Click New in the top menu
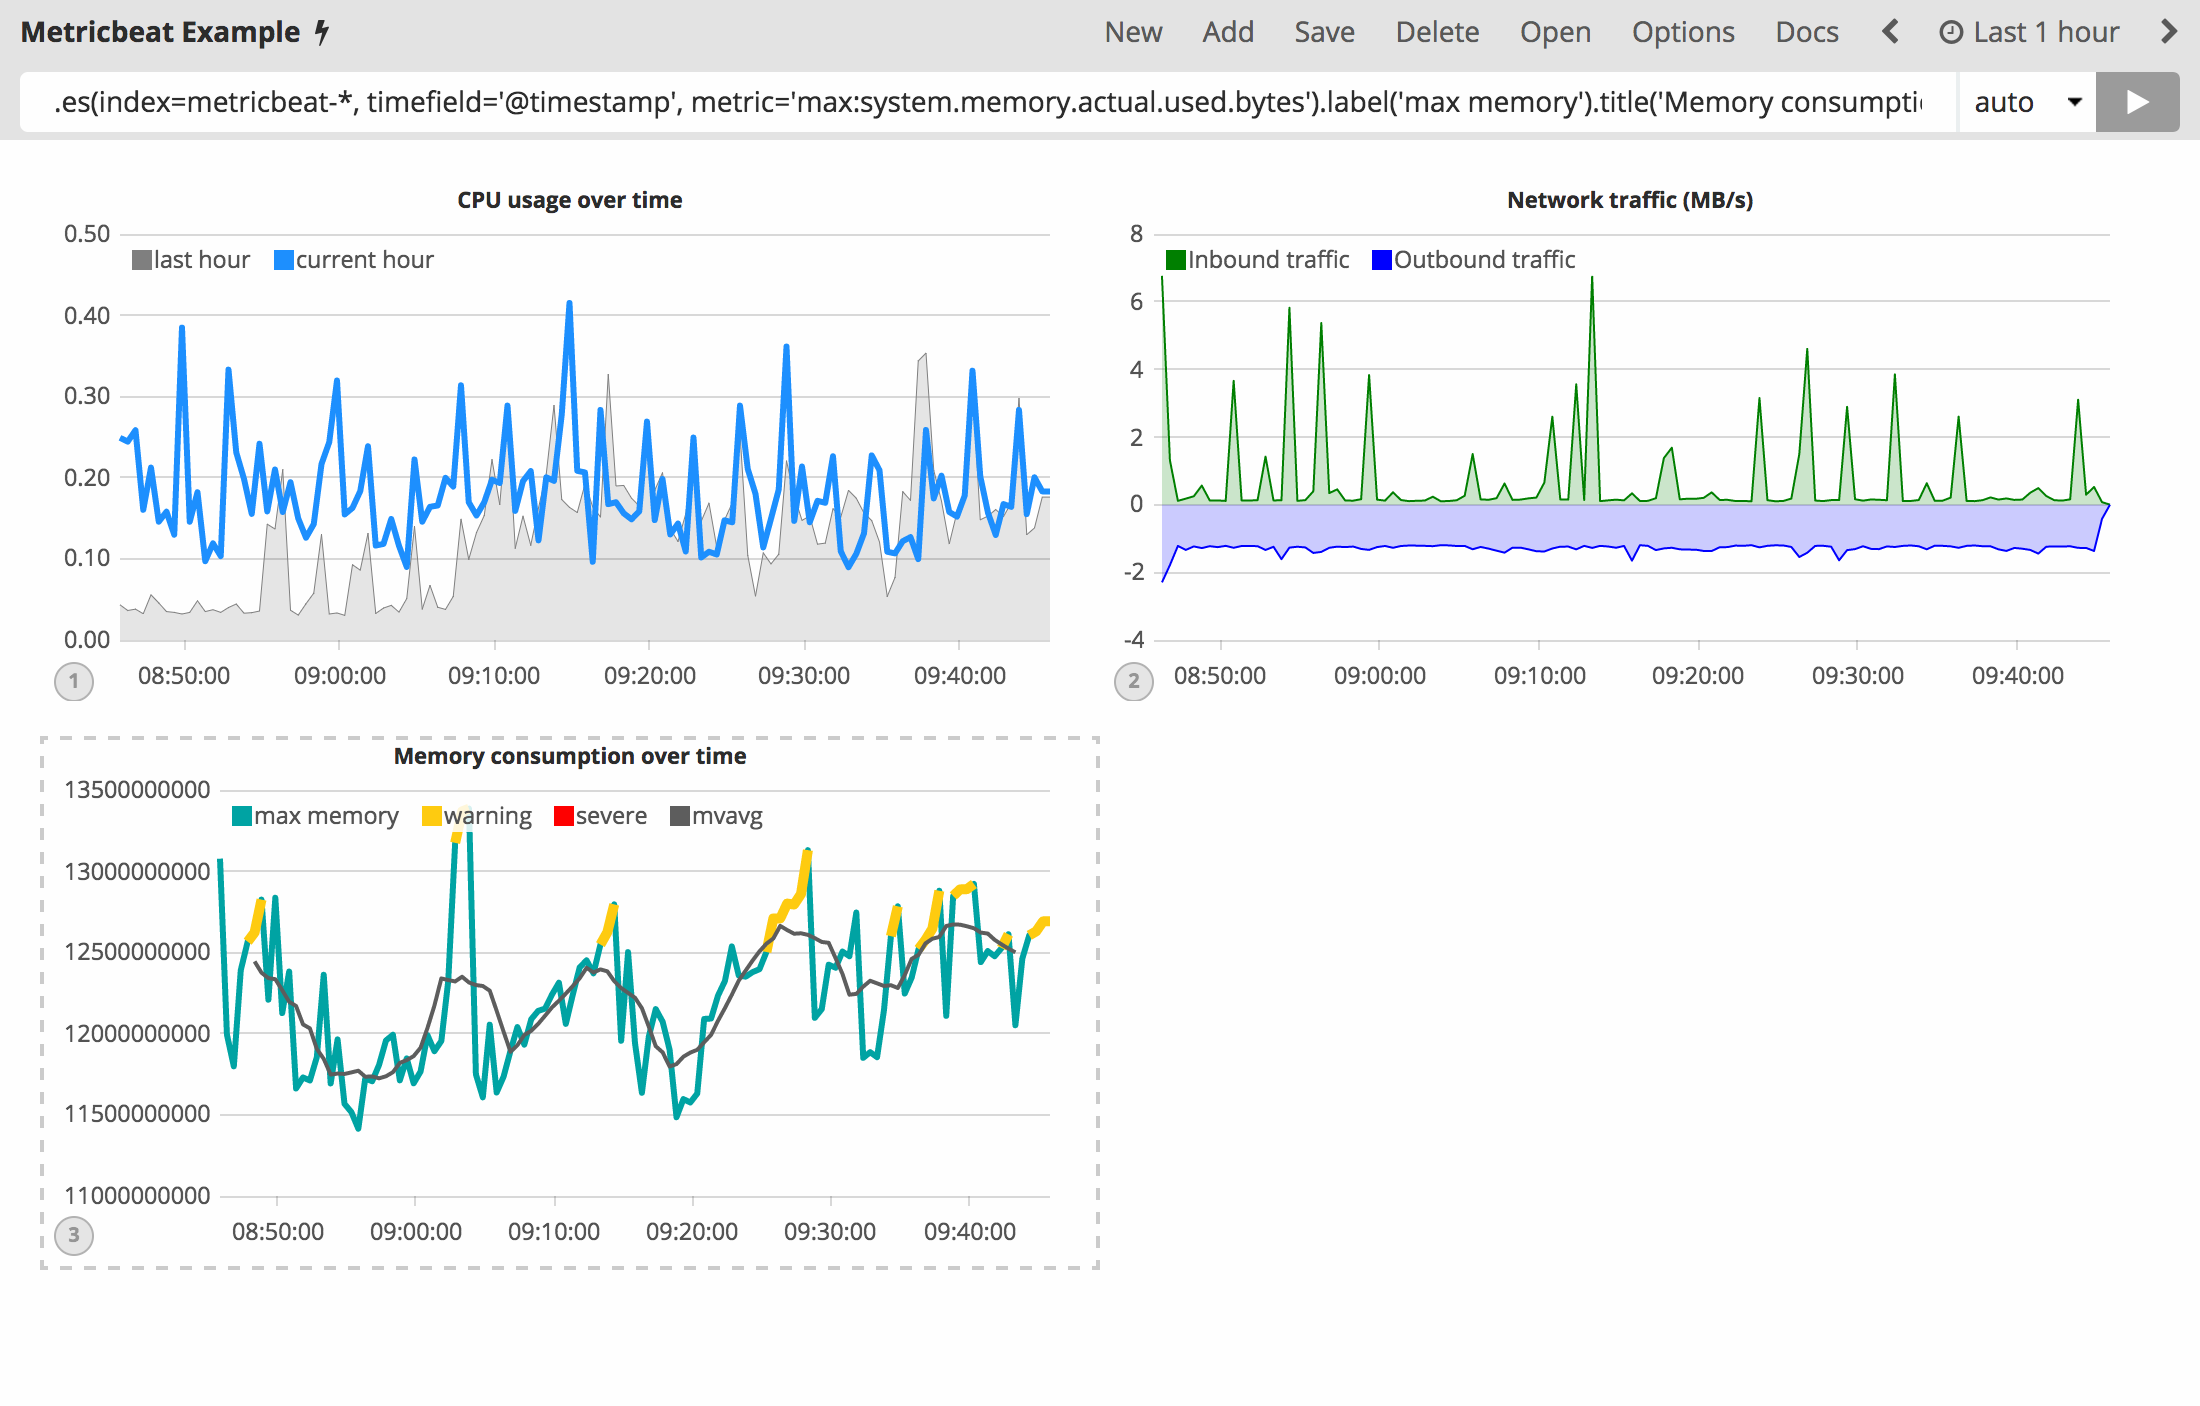The width and height of the screenshot is (2200, 1406). click(1133, 32)
